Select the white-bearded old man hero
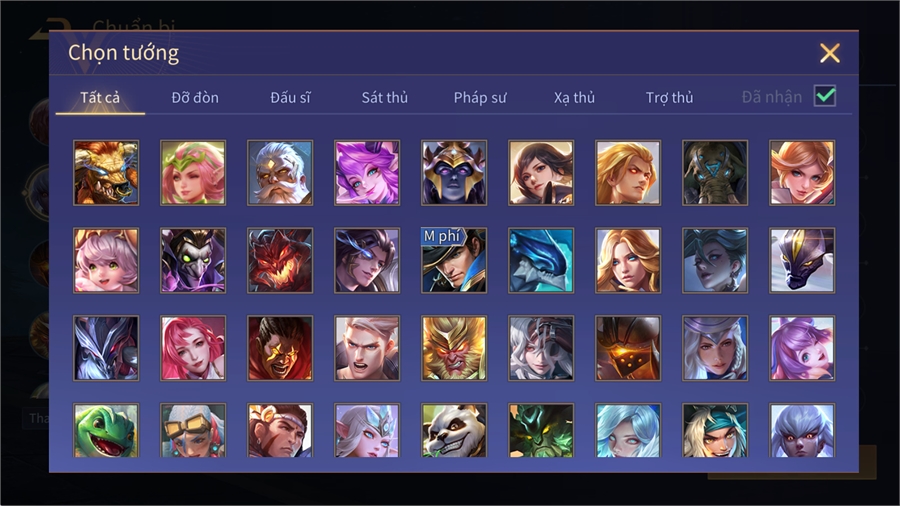This screenshot has height=506, width=900. point(280,173)
